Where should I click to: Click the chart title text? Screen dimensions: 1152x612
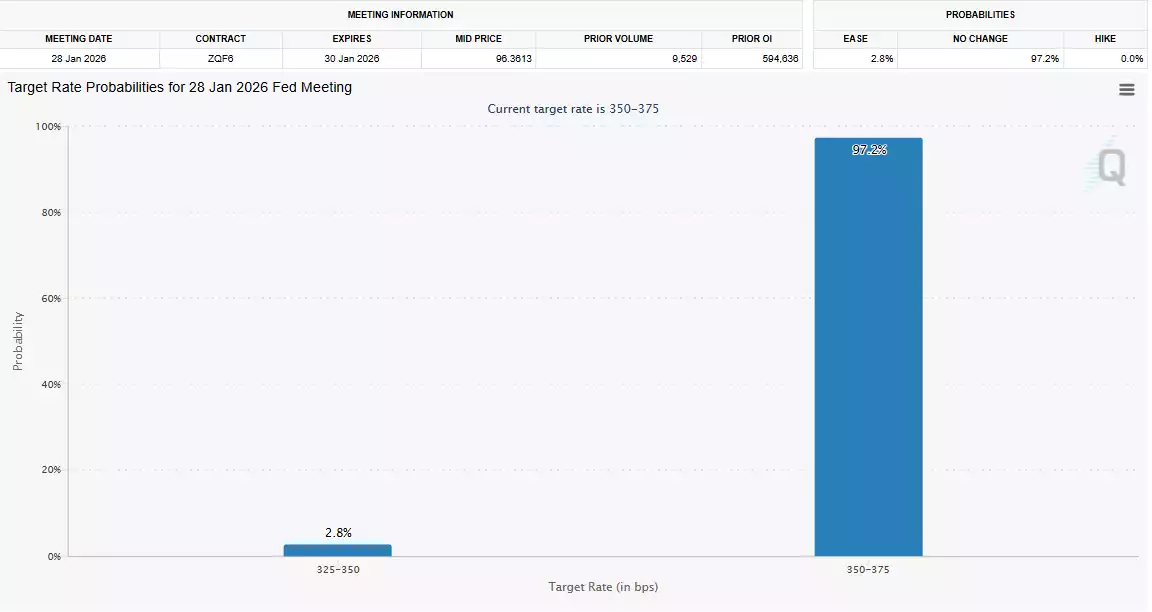click(x=178, y=87)
